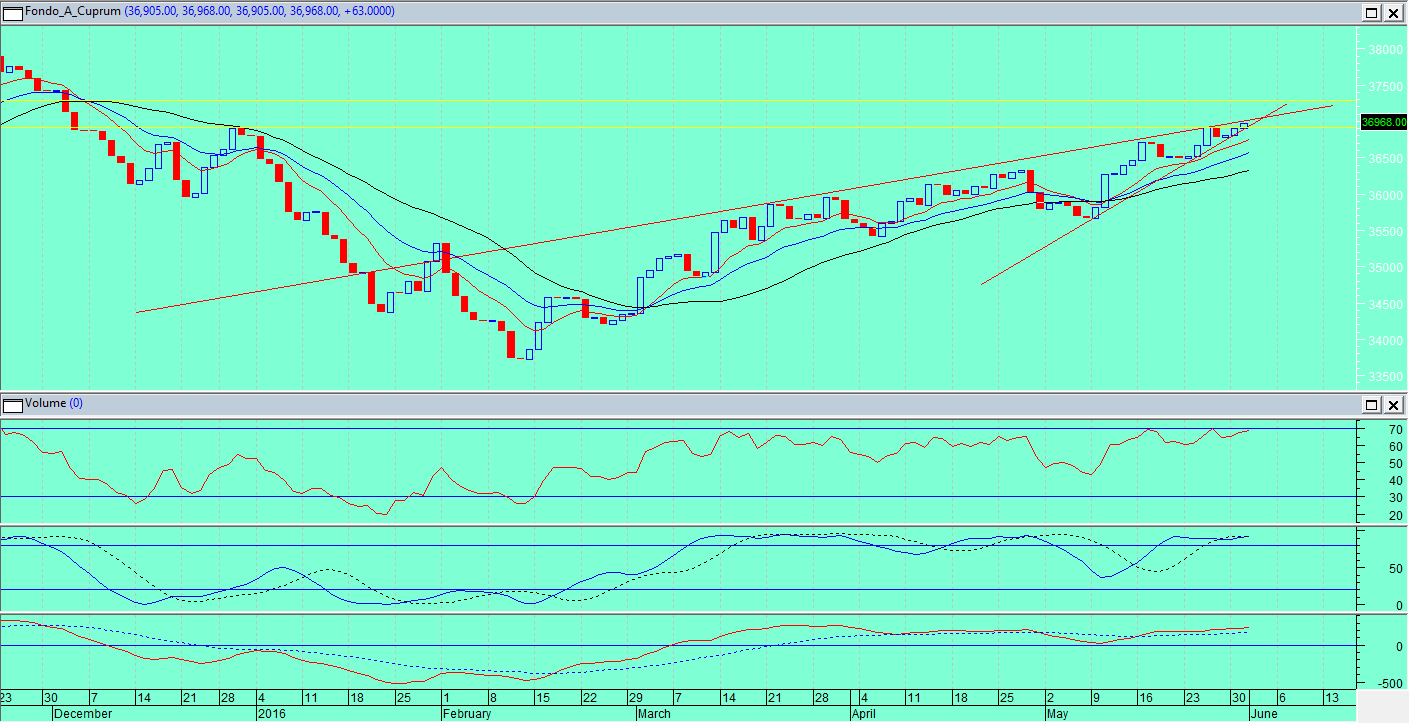Select the lower blue 30 level line
1409x723 pixels.
[678, 496]
